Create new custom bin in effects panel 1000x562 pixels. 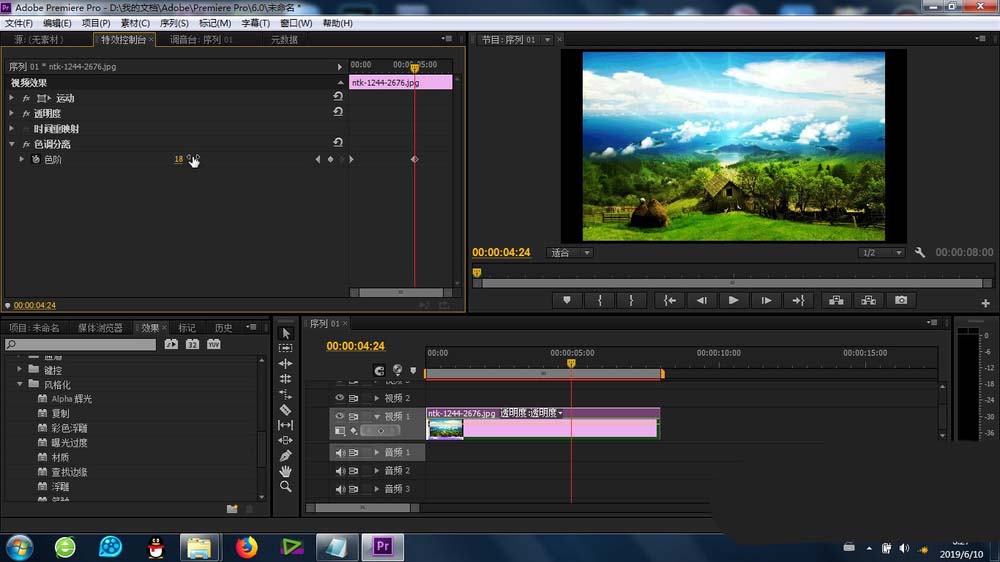click(232, 509)
